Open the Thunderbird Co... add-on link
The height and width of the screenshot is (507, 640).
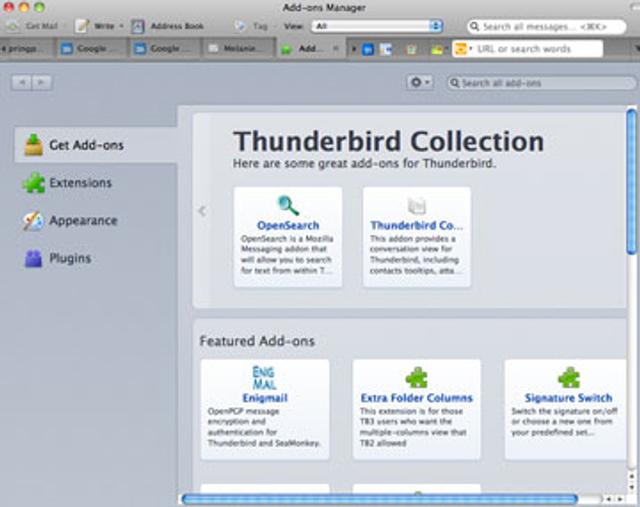[x=417, y=225]
